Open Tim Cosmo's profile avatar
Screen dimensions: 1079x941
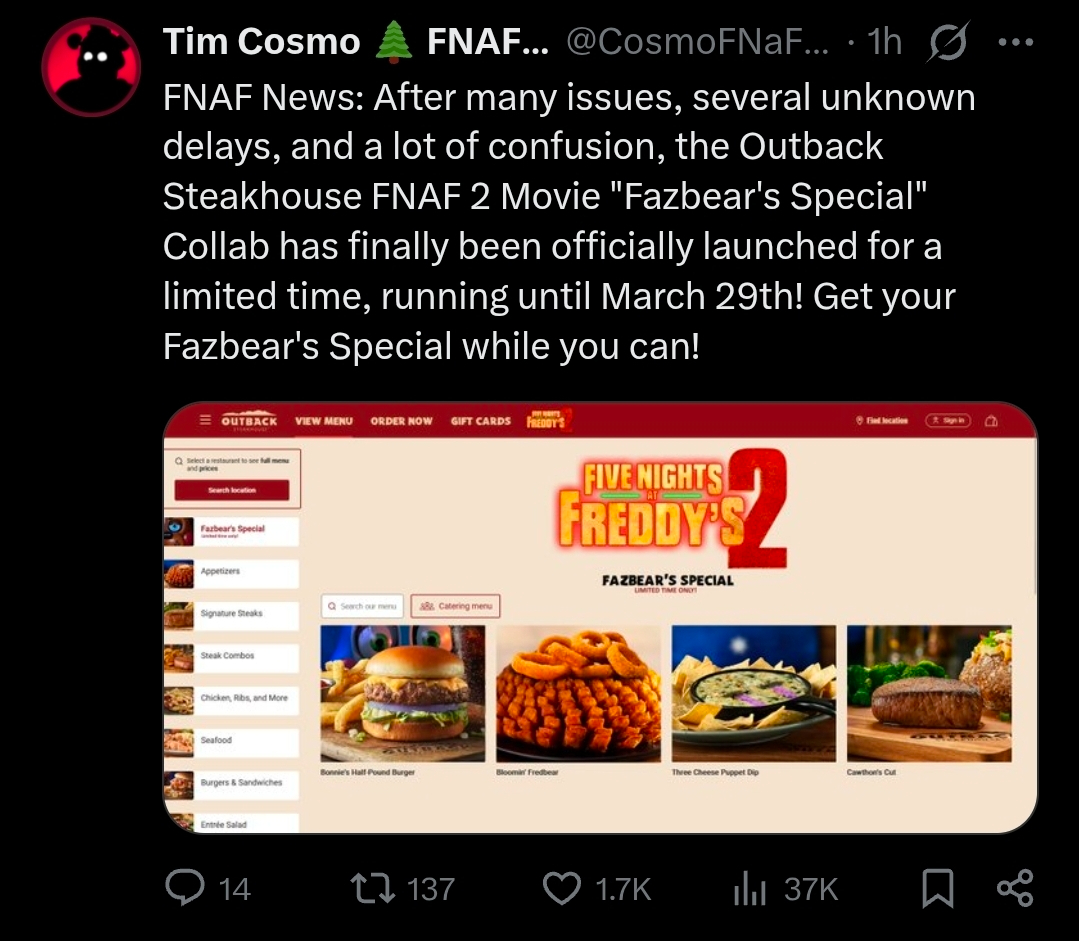click(x=92, y=67)
